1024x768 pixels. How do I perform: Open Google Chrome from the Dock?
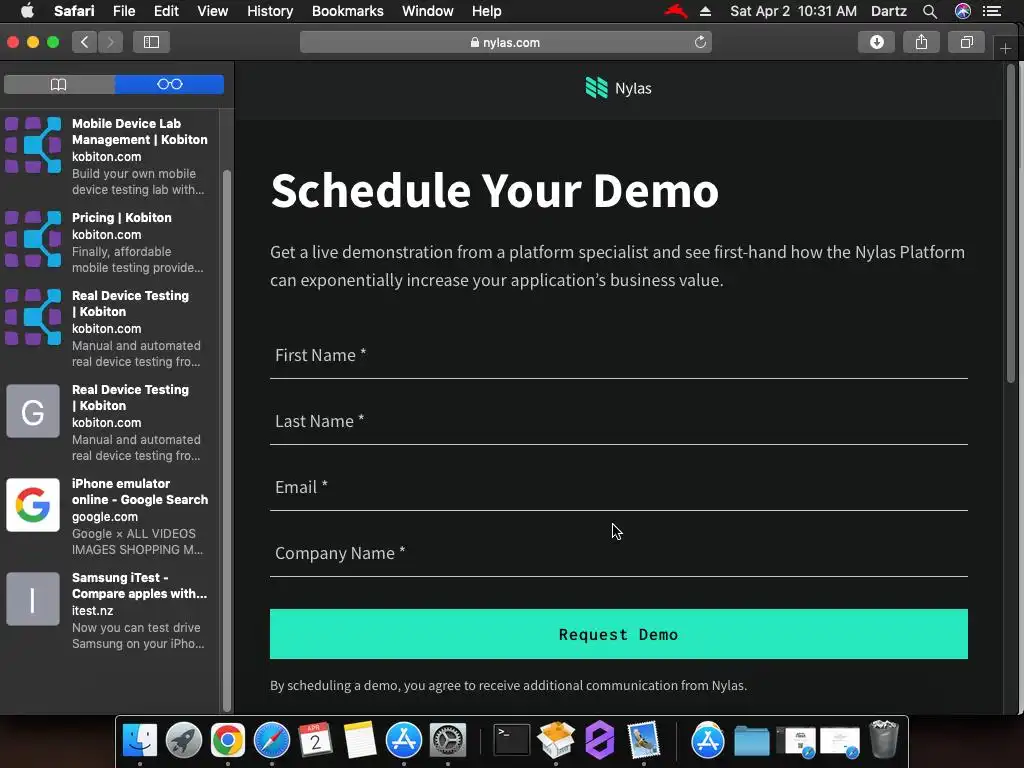click(227, 740)
